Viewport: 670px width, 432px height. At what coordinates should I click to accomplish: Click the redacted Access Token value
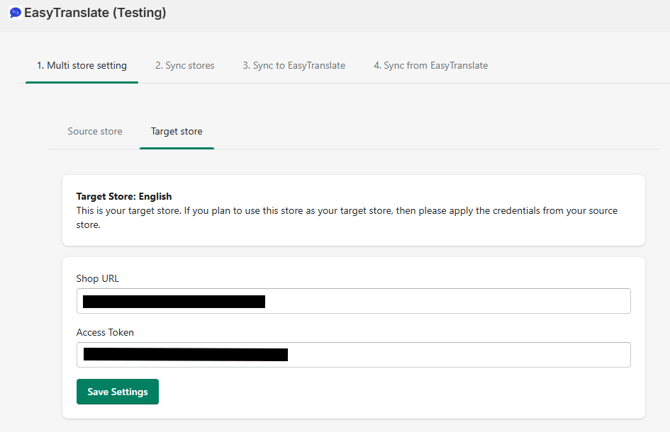(185, 354)
